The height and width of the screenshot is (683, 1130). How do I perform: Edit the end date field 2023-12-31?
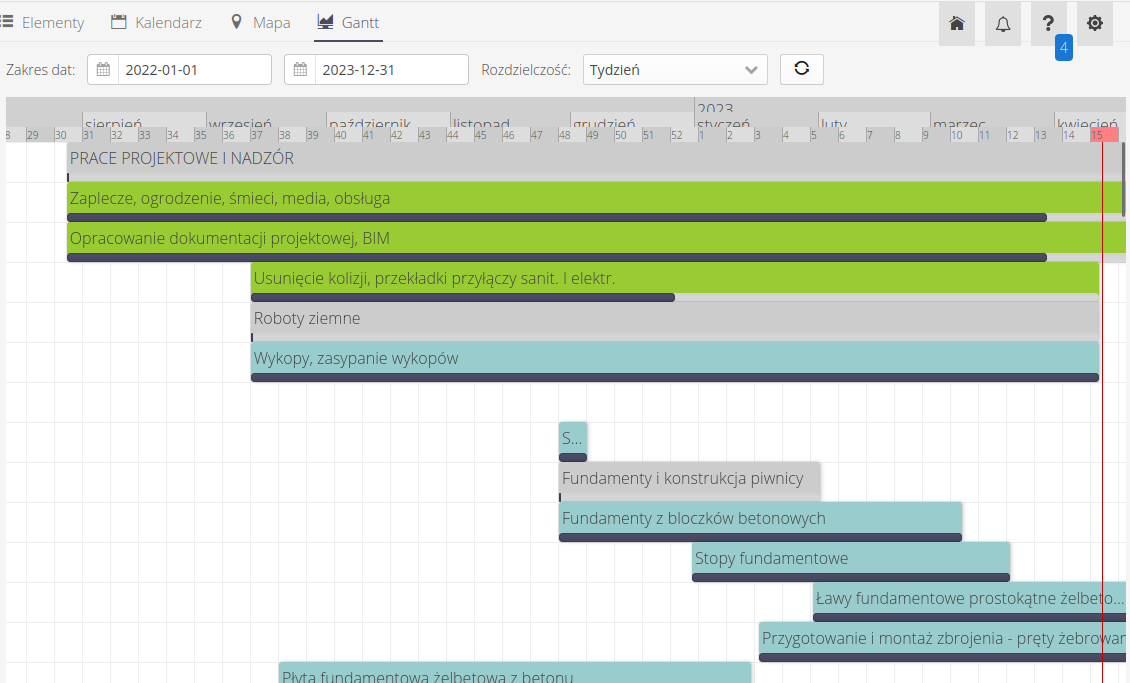pos(391,70)
